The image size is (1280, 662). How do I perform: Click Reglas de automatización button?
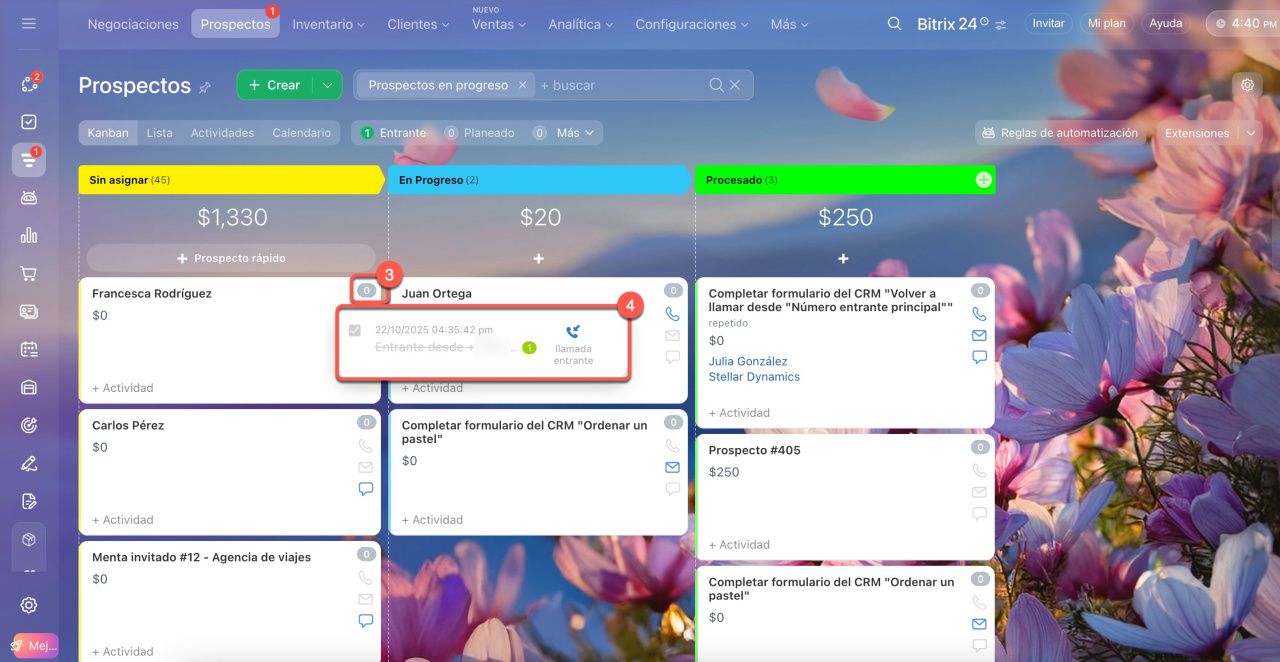1059,133
